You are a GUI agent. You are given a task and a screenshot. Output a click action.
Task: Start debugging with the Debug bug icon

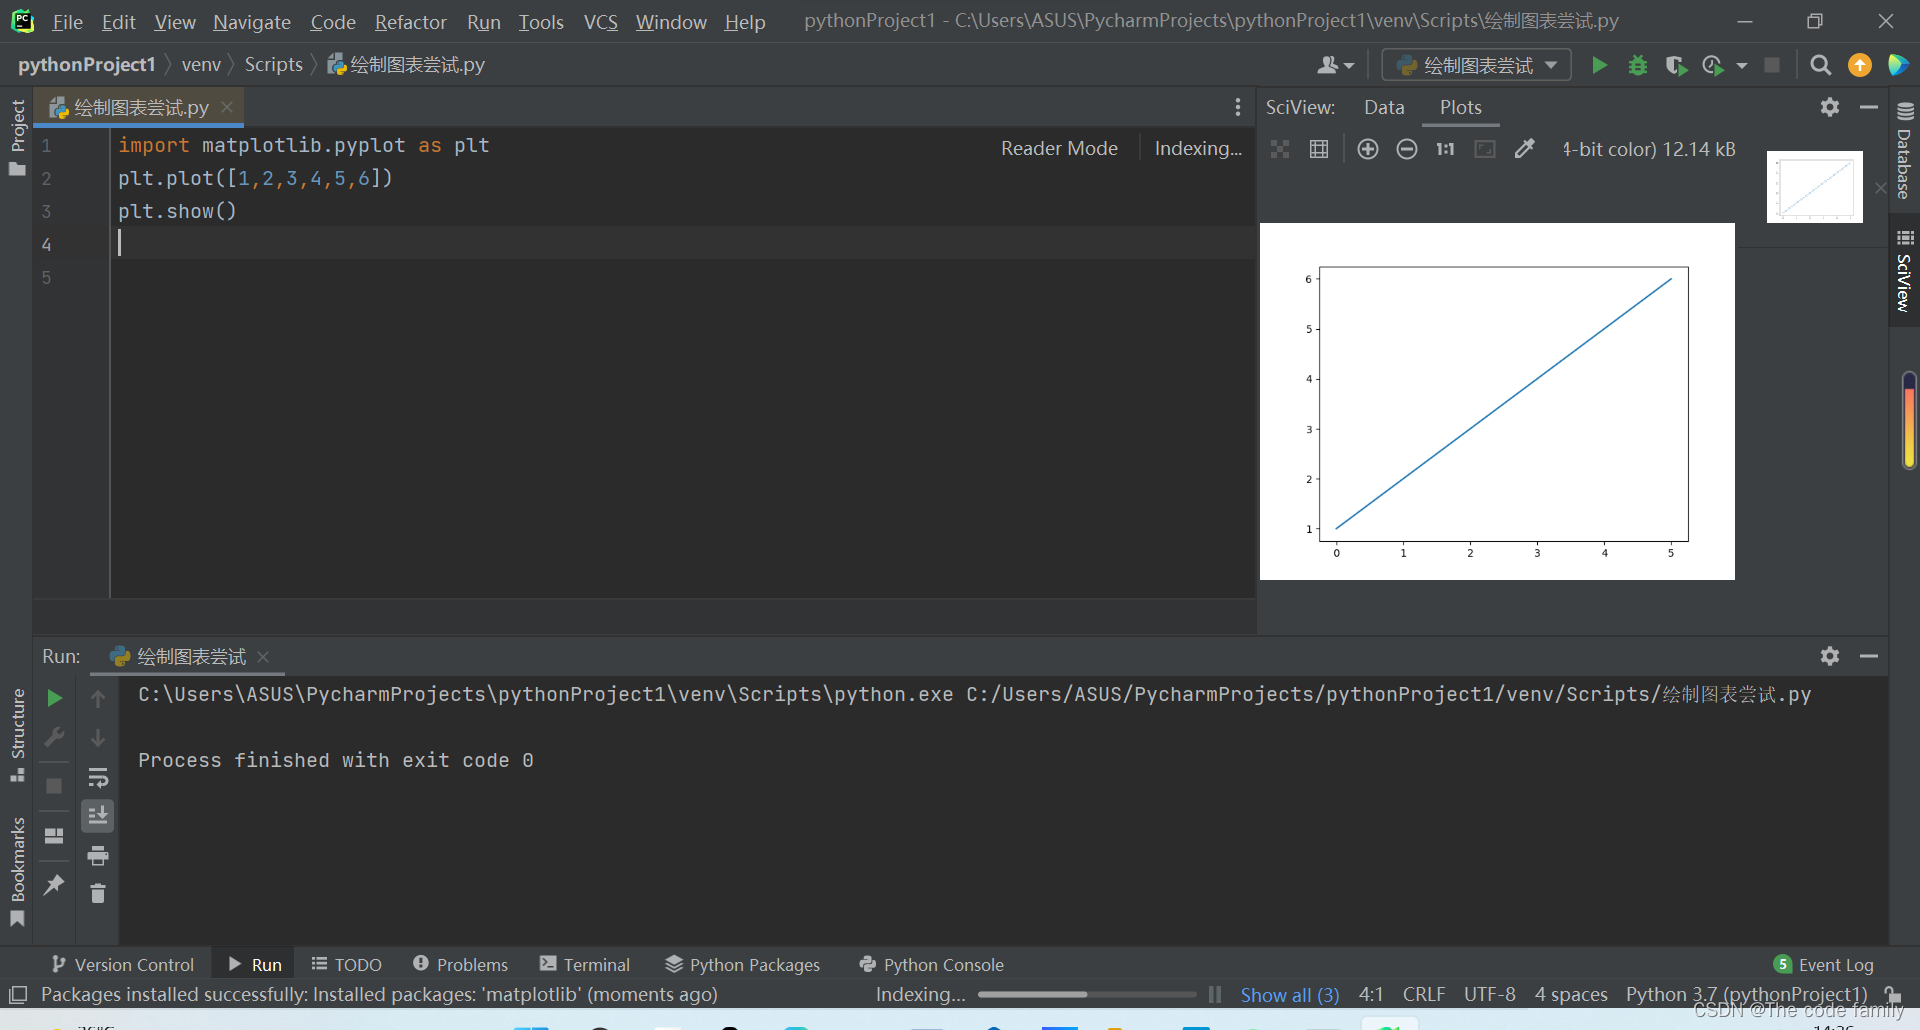(1637, 64)
